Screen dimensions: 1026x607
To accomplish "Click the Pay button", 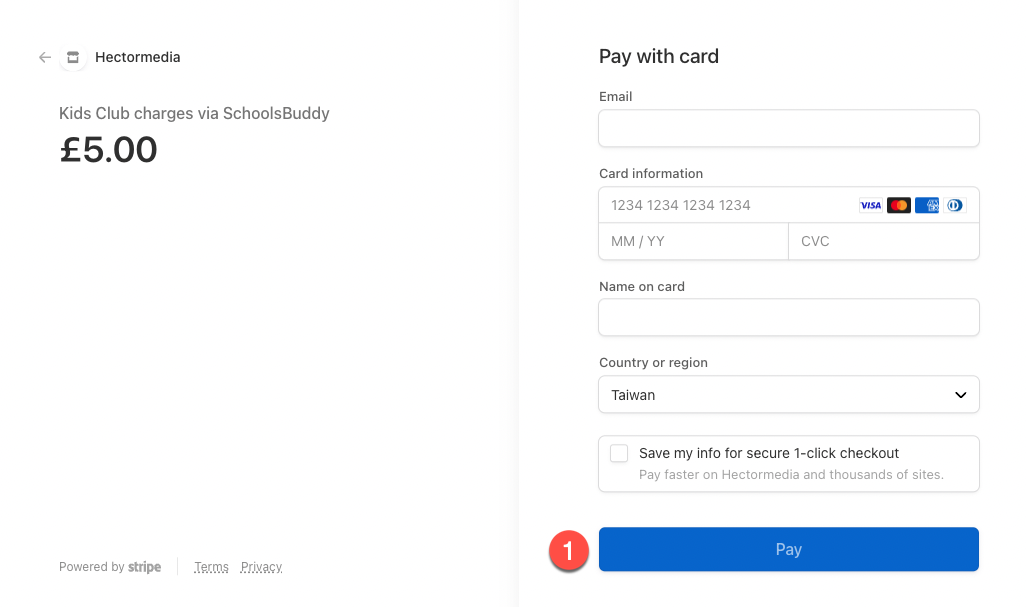I will [x=788, y=549].
